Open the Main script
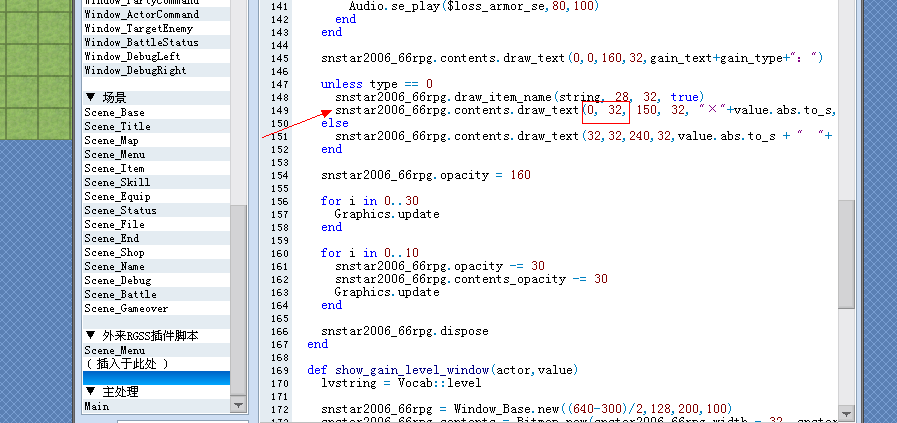897x423 pixels. click(156, 406)
